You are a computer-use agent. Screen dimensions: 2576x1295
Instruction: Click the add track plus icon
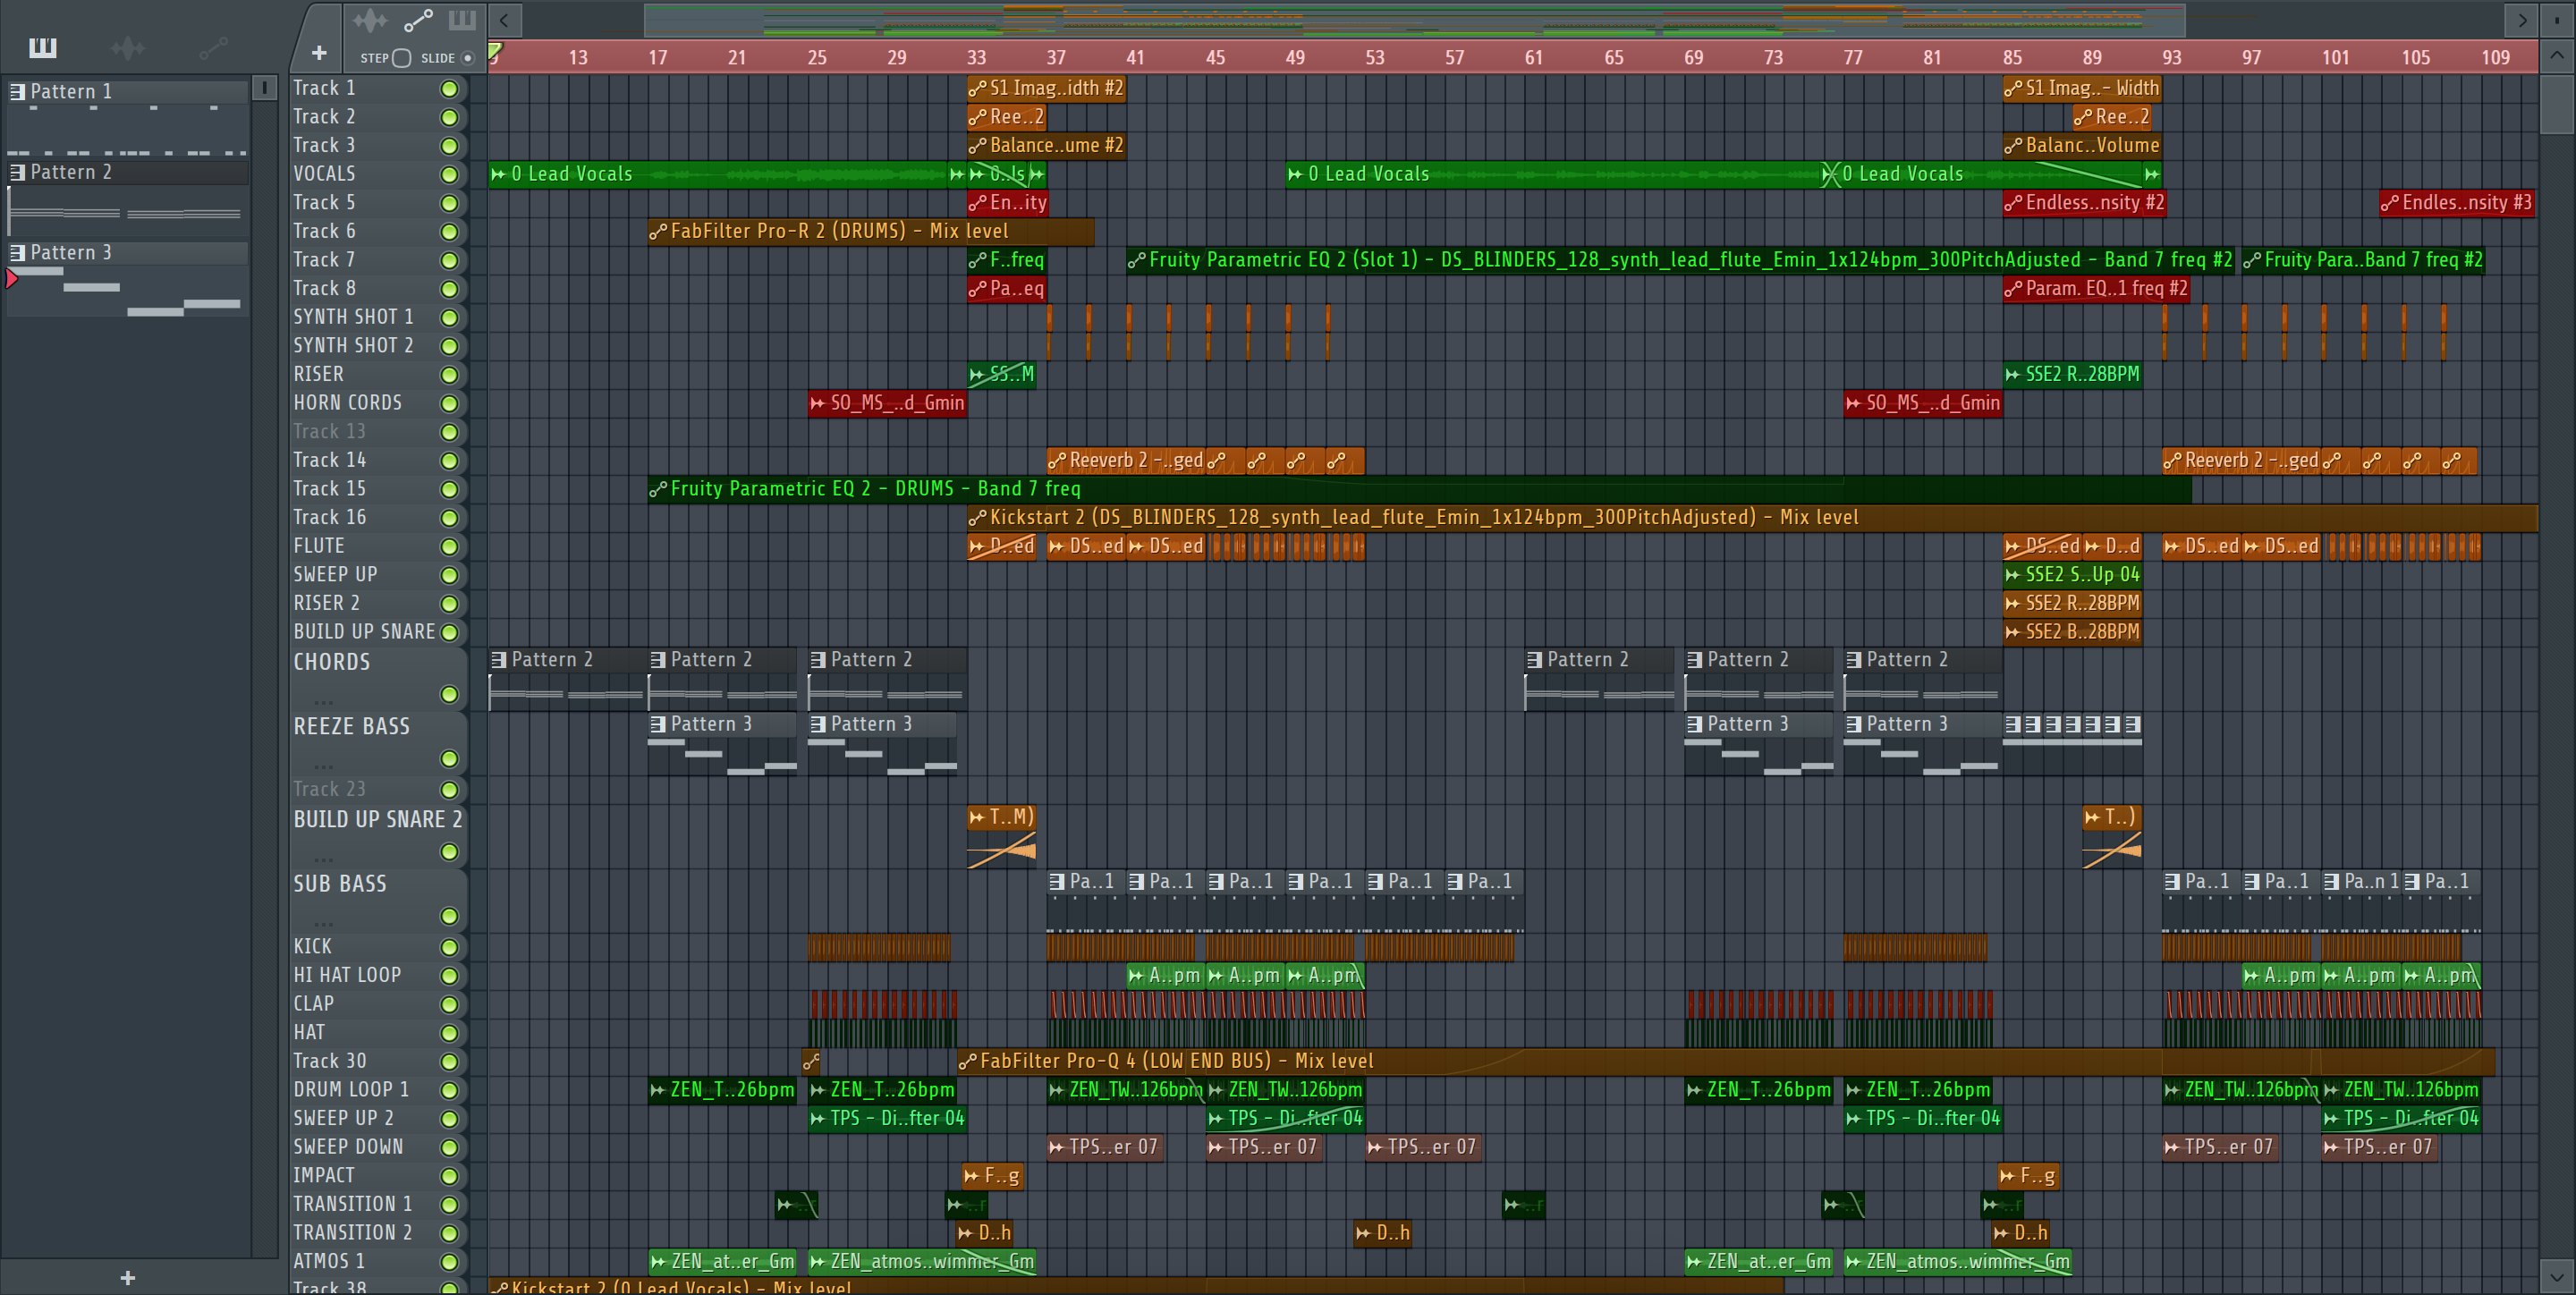click(319, 53)
